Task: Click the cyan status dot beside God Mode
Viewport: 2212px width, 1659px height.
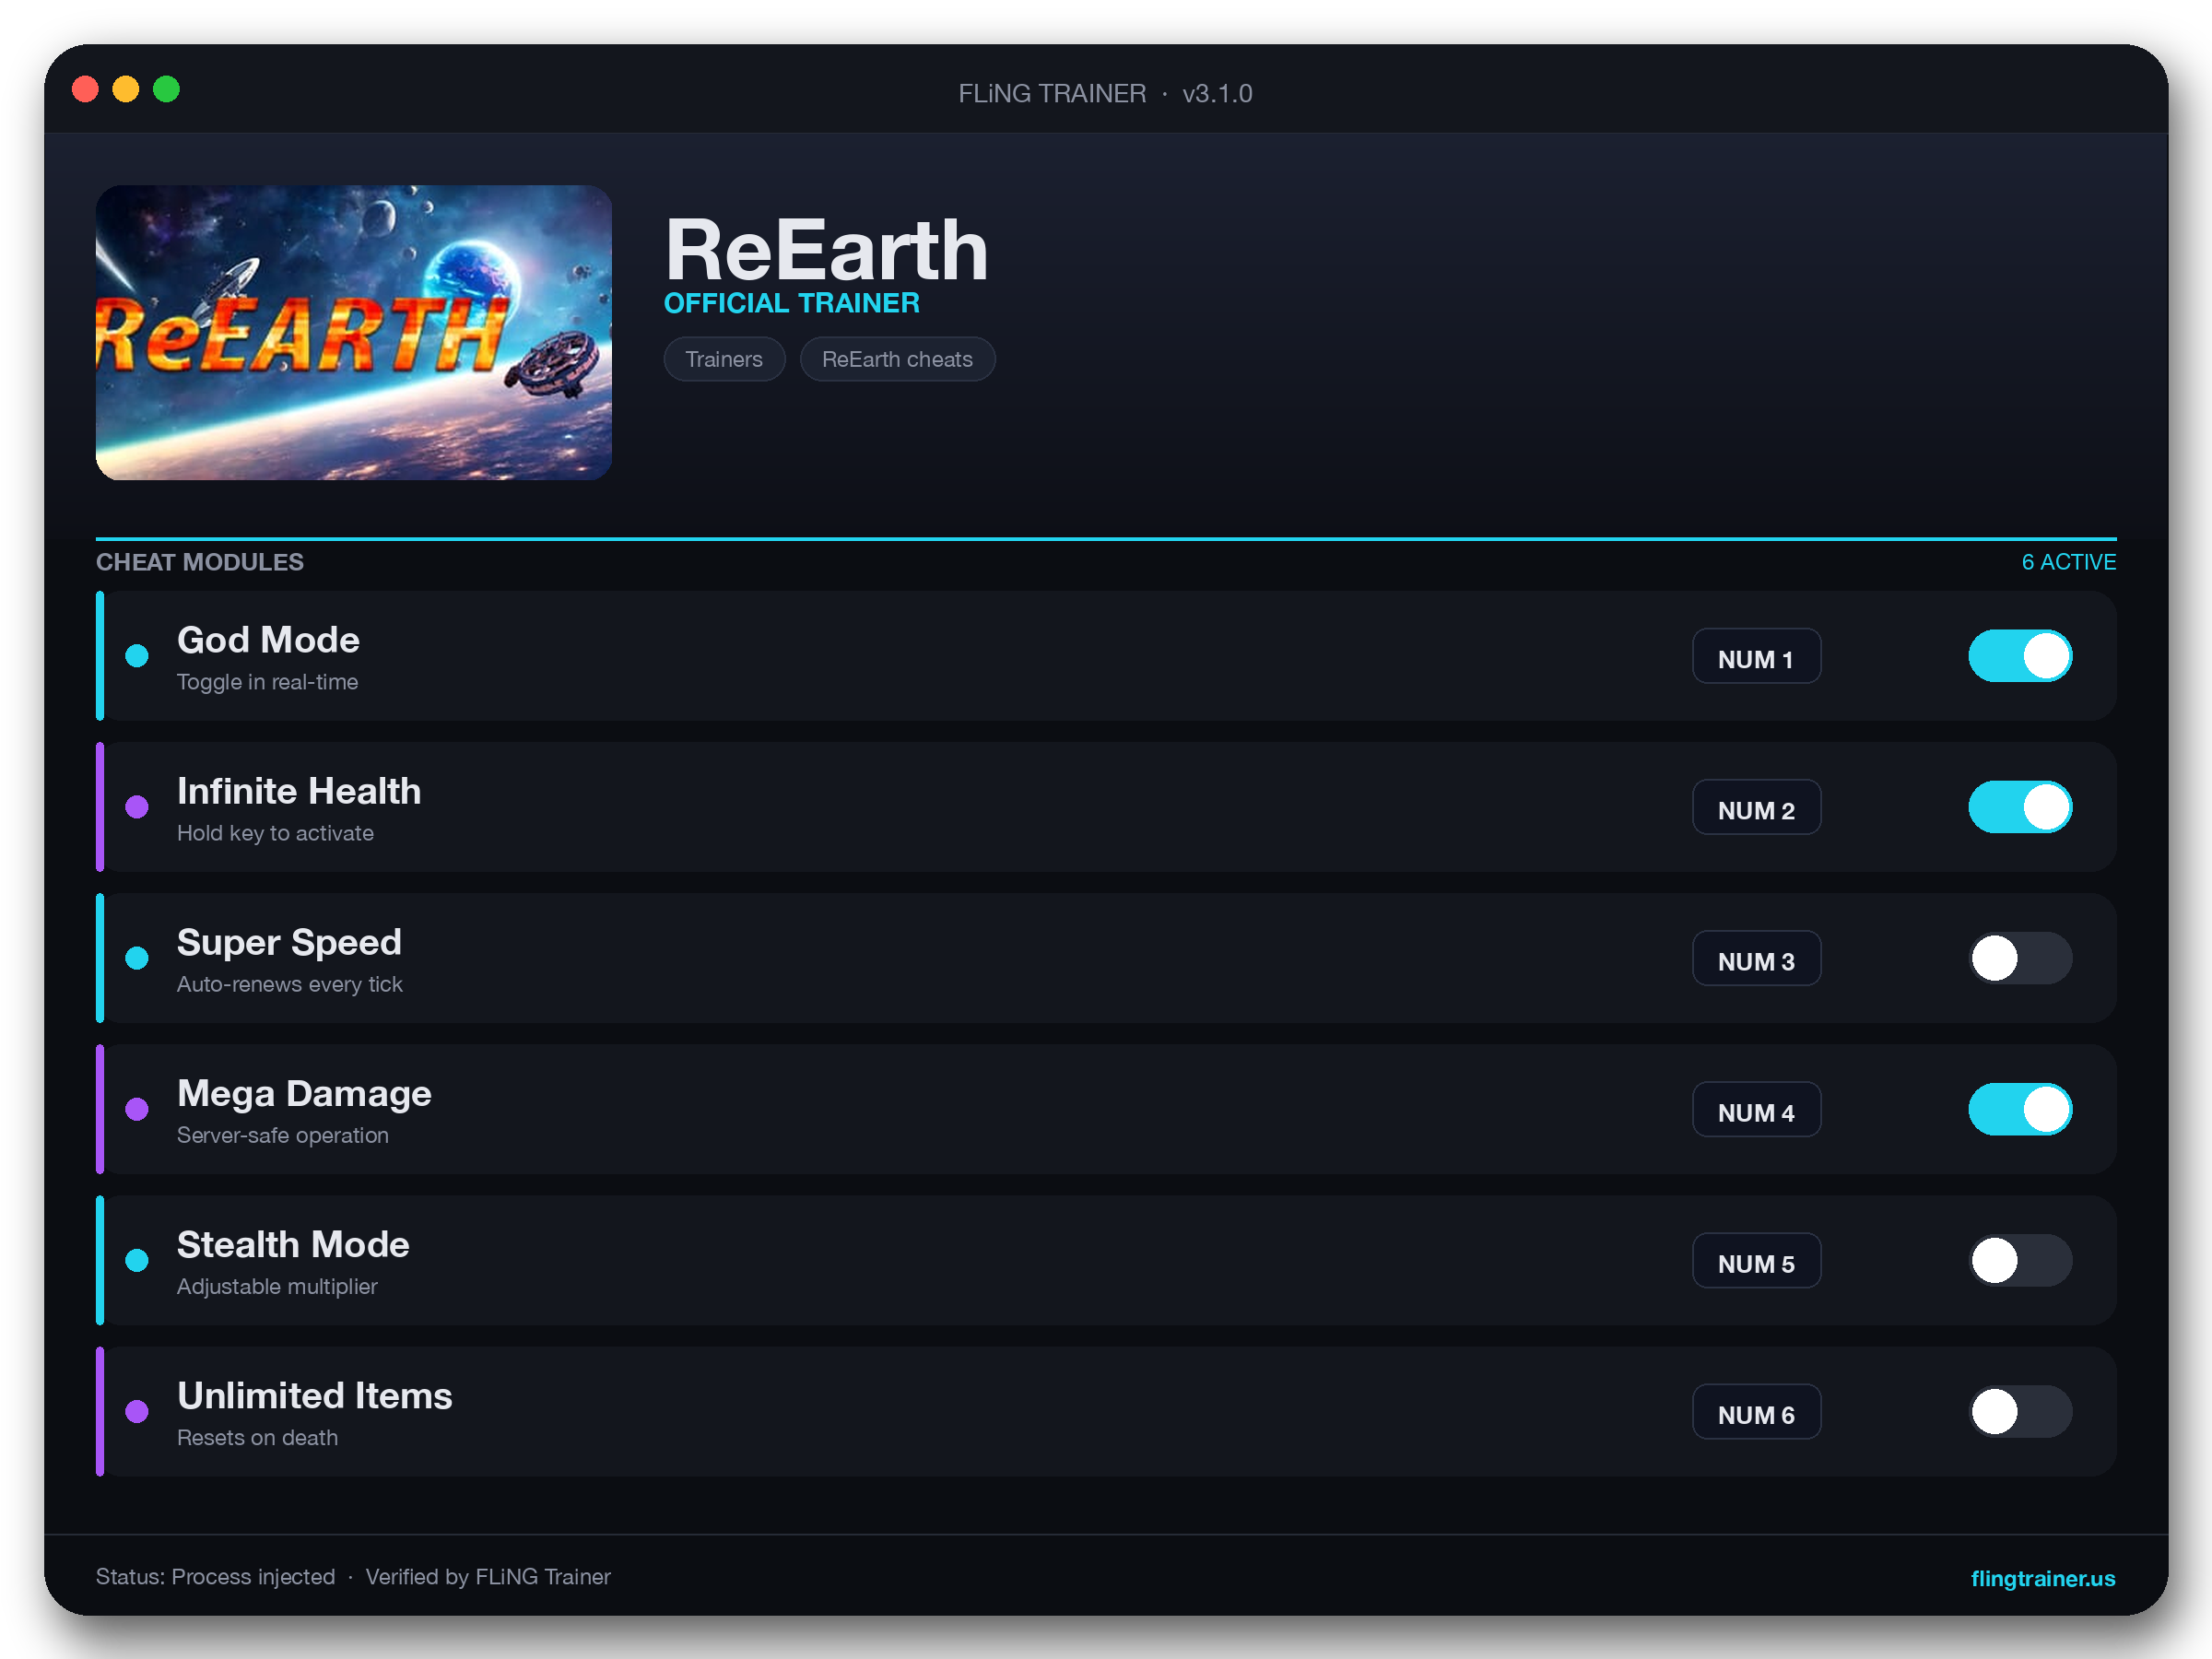Action: pyautogui.click(x=137, y=656)
